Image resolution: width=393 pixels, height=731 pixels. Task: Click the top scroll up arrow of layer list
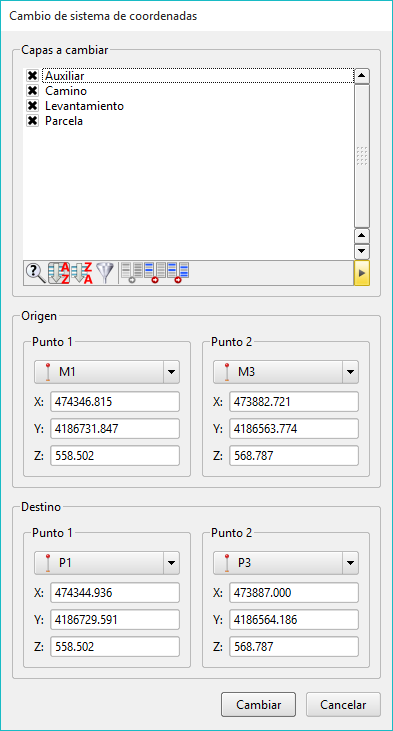click(x=362, y=76)
